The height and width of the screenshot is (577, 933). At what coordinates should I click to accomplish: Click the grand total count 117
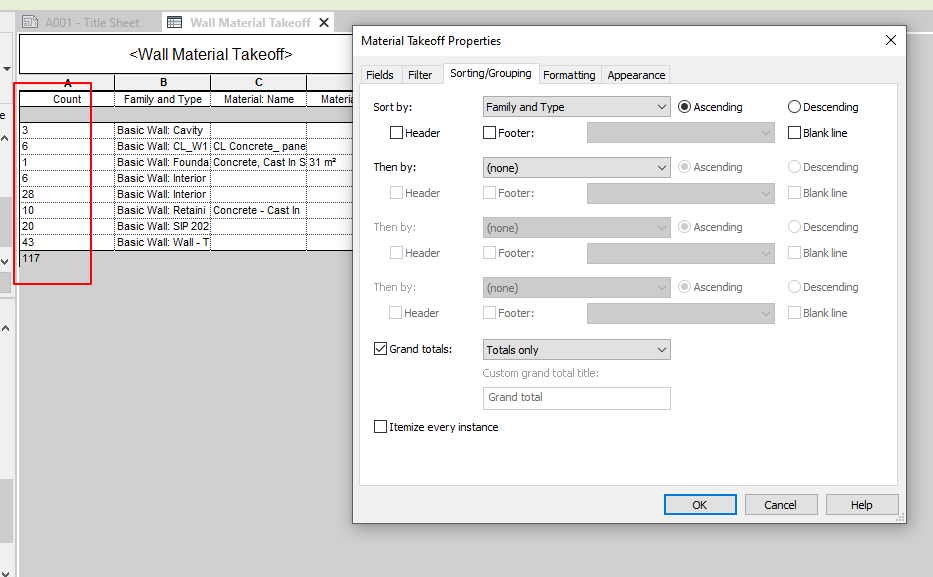pos(31,259)
